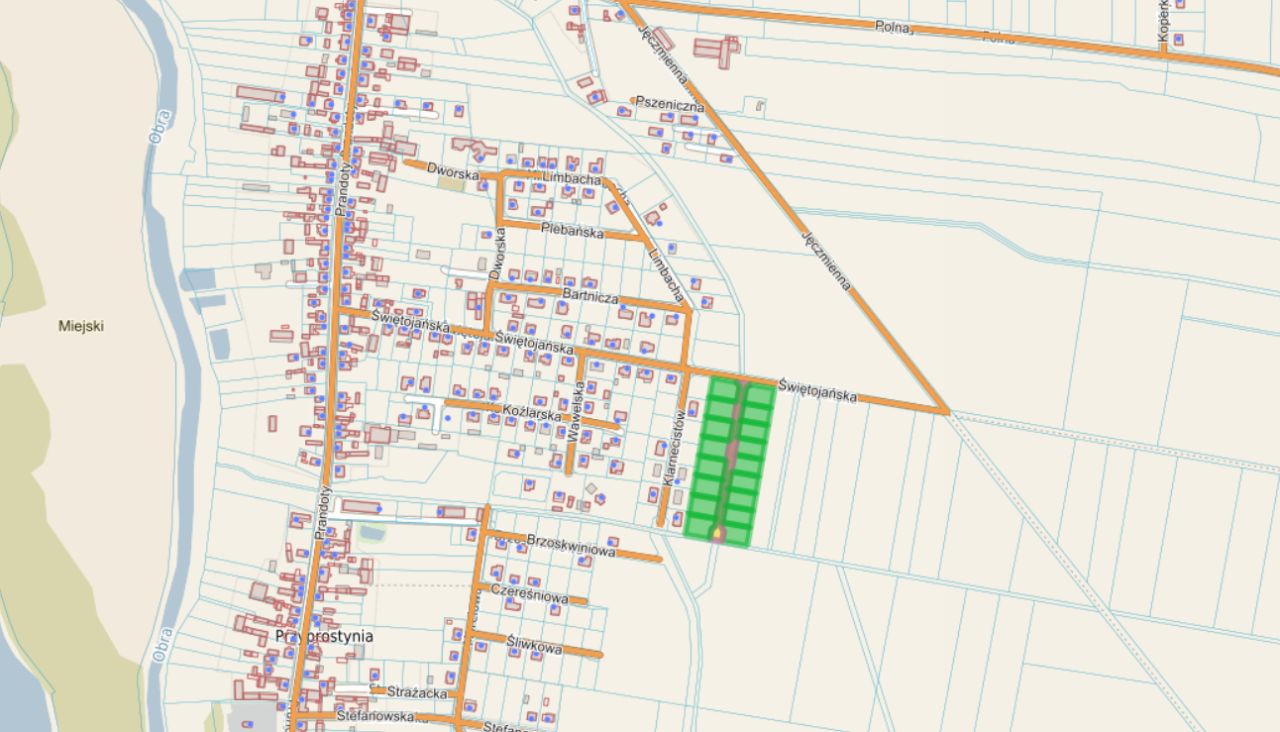Select the Plebańska street label

pos(572,230)
